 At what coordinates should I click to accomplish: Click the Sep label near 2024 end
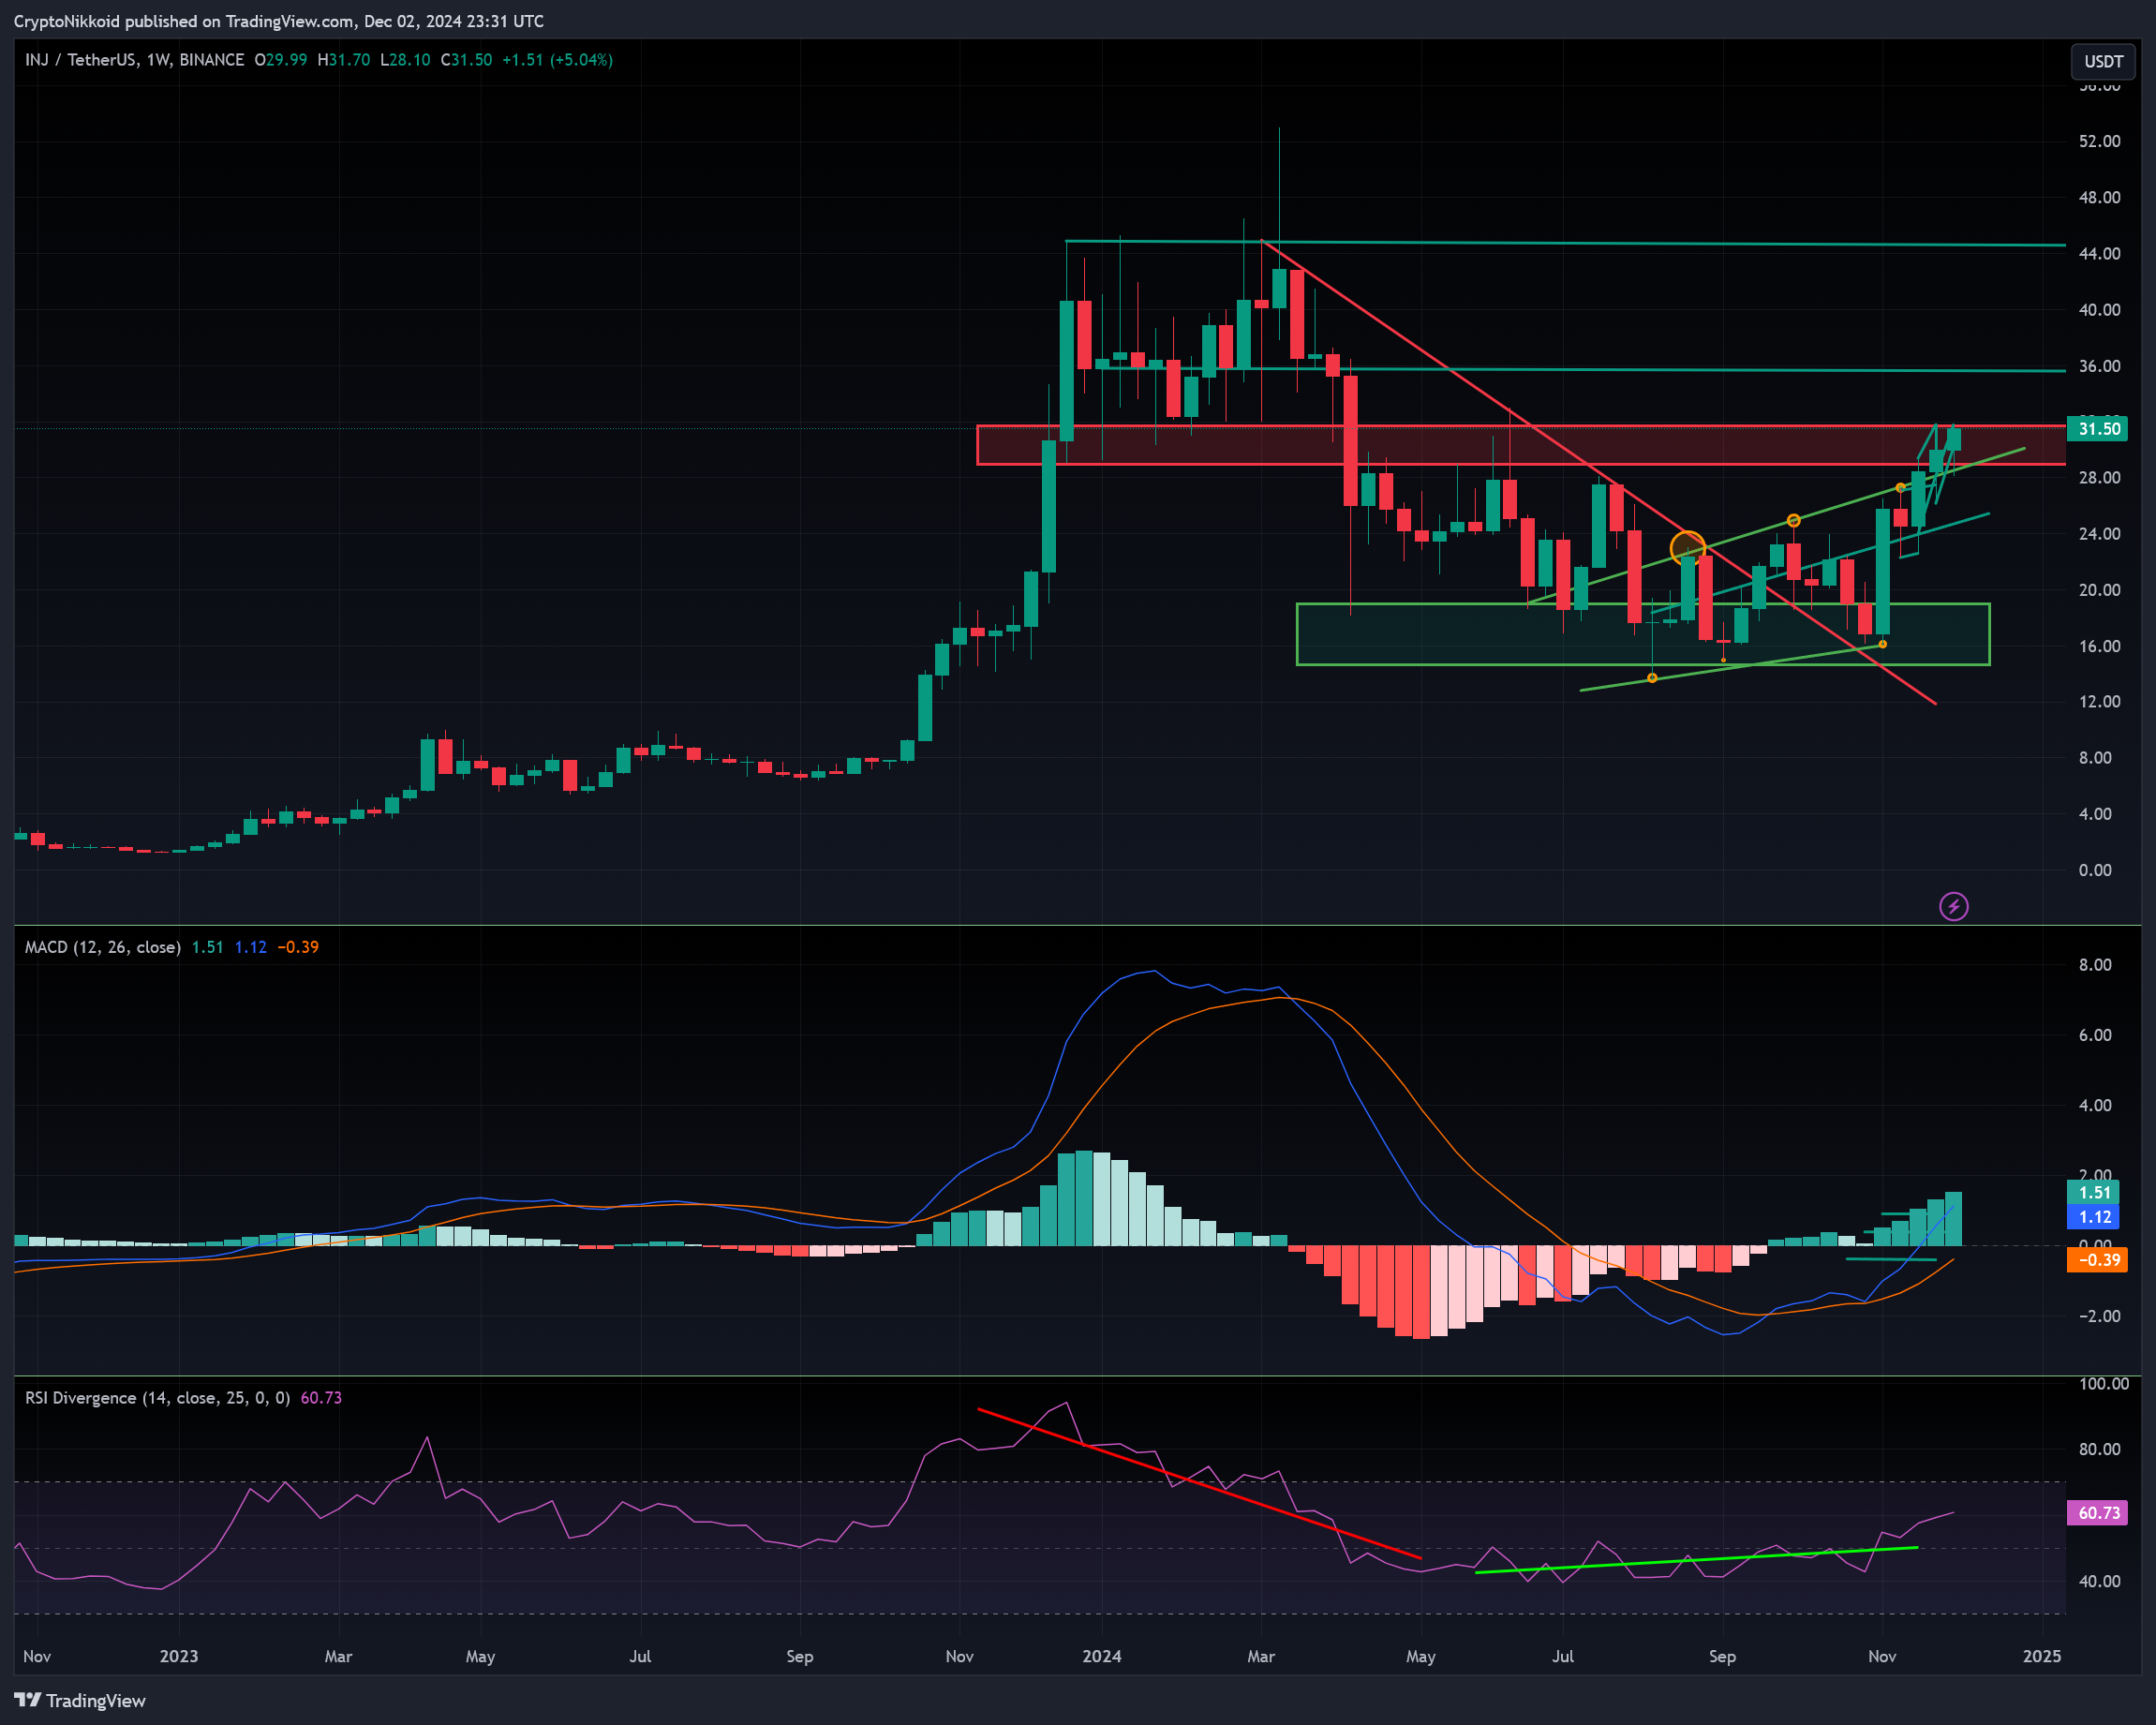1722,1656
